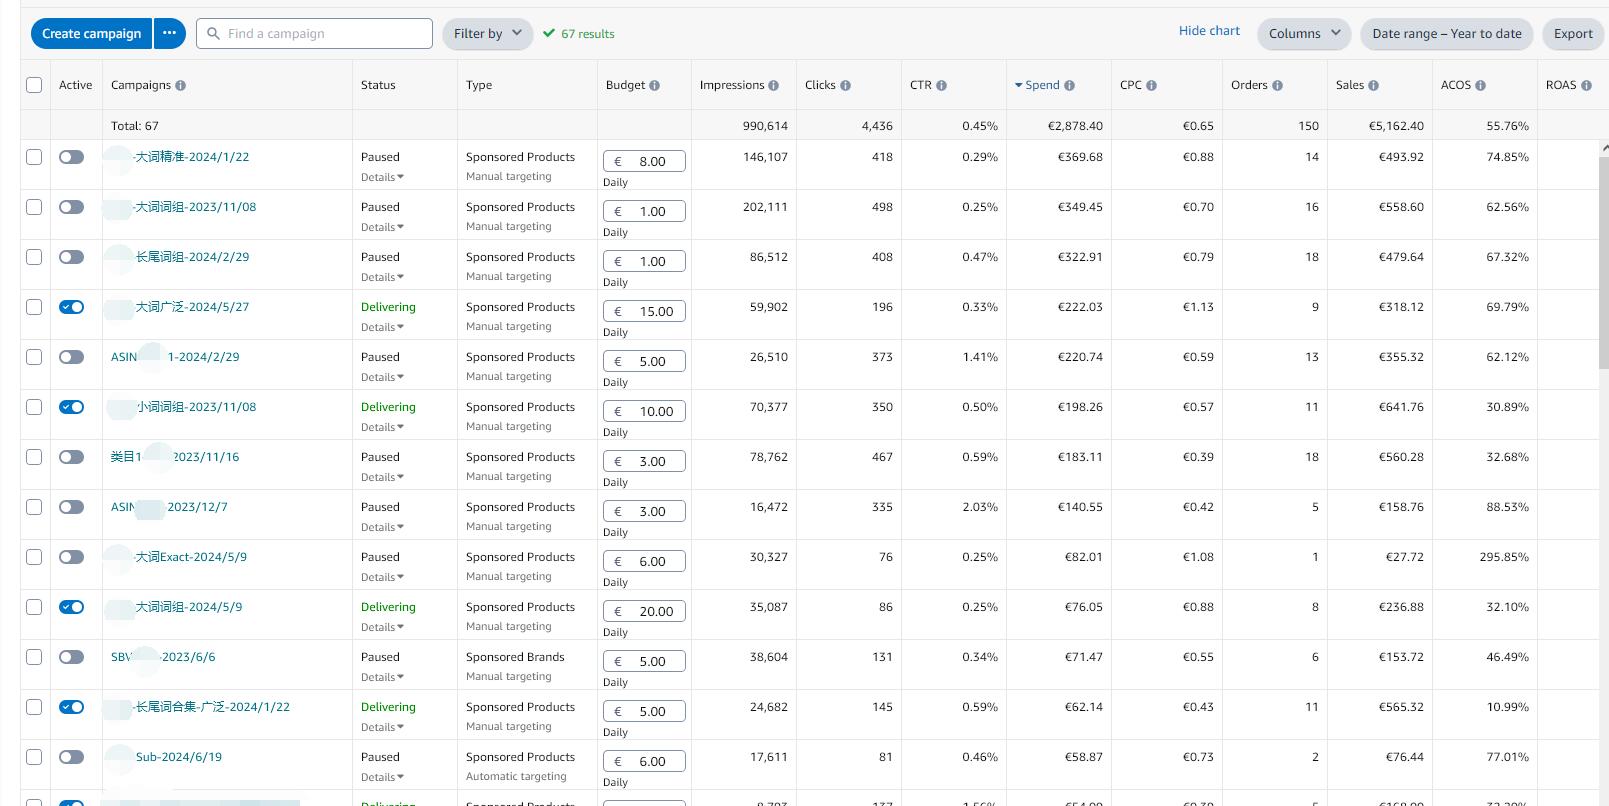Open the Filter by dropdown
The height and width of the screenshot is (806, 1609).
pos(488,34)
